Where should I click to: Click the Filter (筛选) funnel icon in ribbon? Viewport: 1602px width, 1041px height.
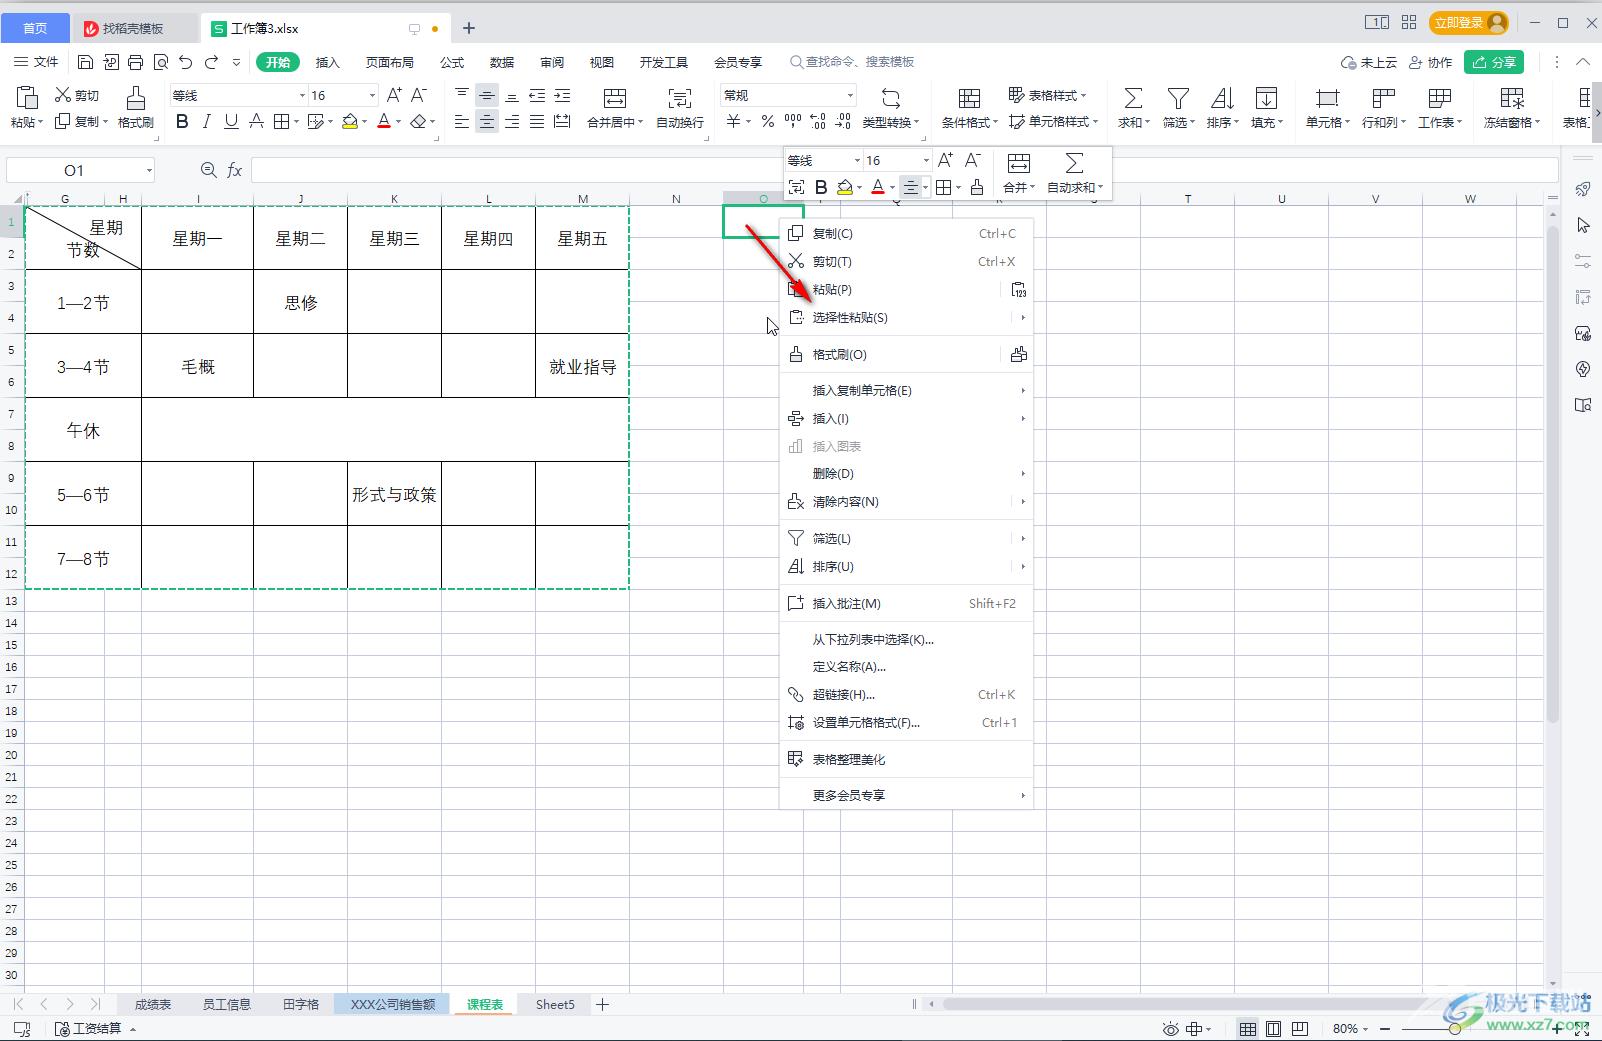coord(1178,98)
